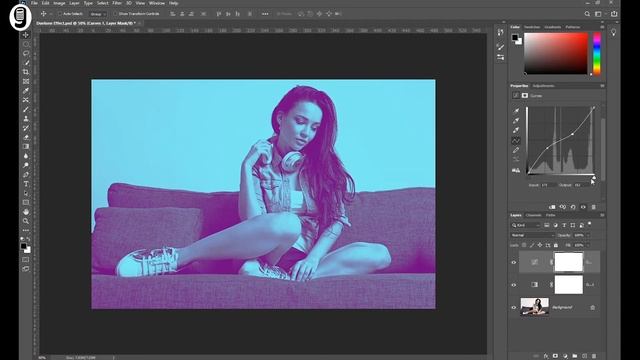Image resolution: width=640 pixels, height=360 pixels.
Task: Open the Group dropdown in options bar
Action: click(x=98, y=14)
